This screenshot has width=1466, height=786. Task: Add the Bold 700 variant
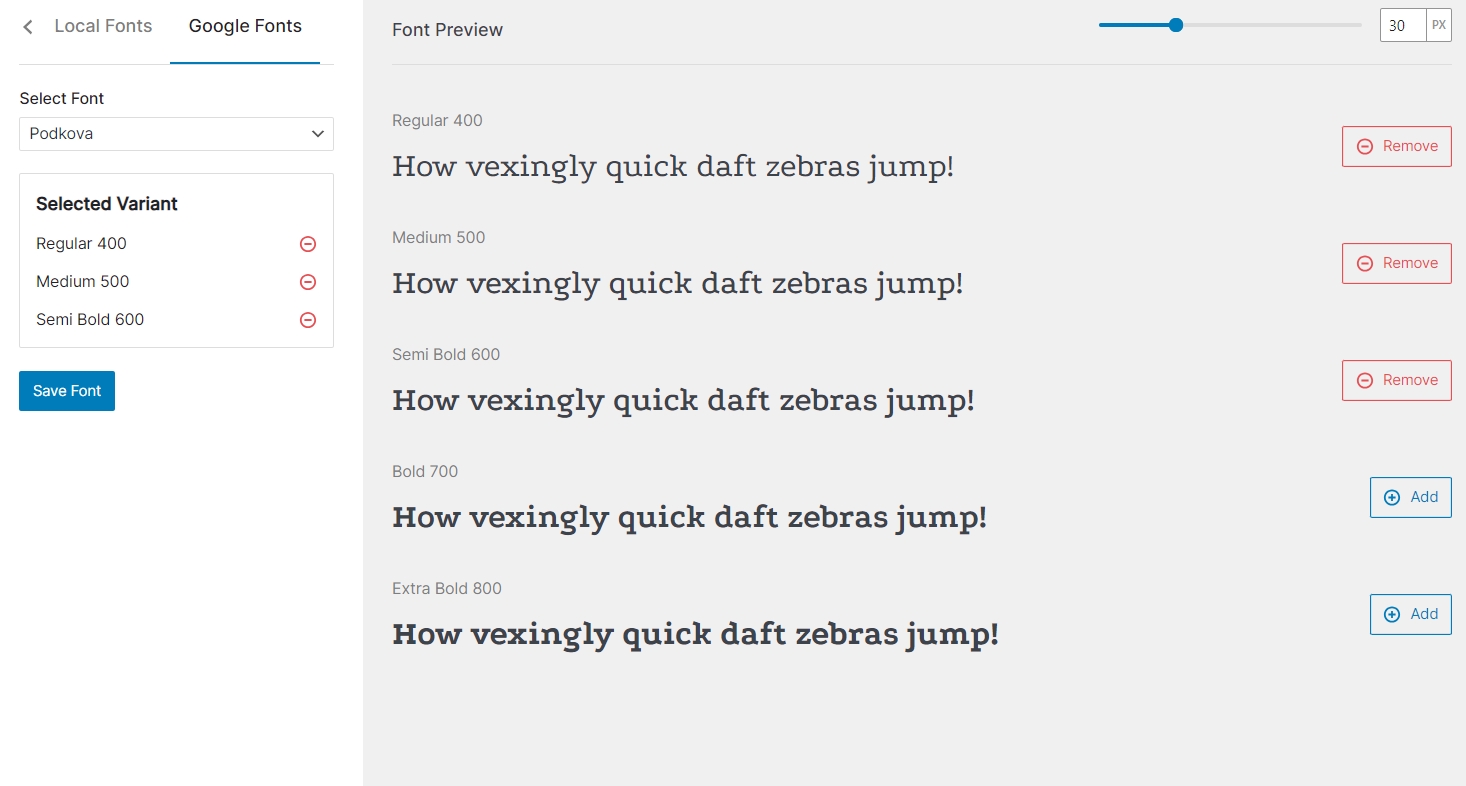coord(1410,497)
